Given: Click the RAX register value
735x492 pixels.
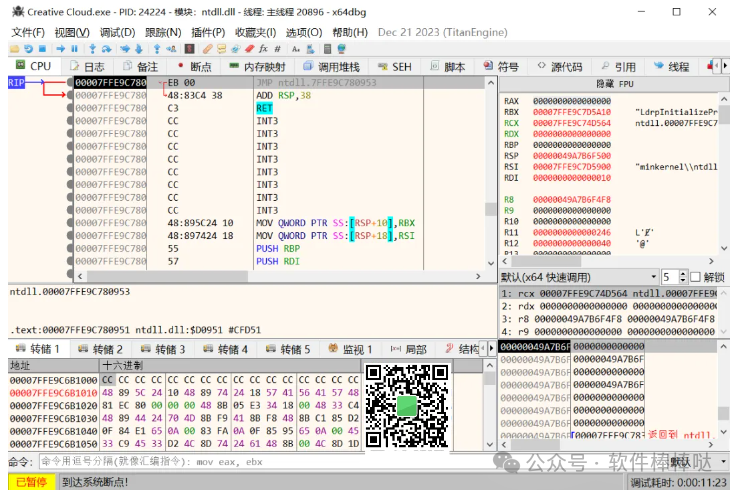Looking at the screenshot, I should click(x=571, y=101).
